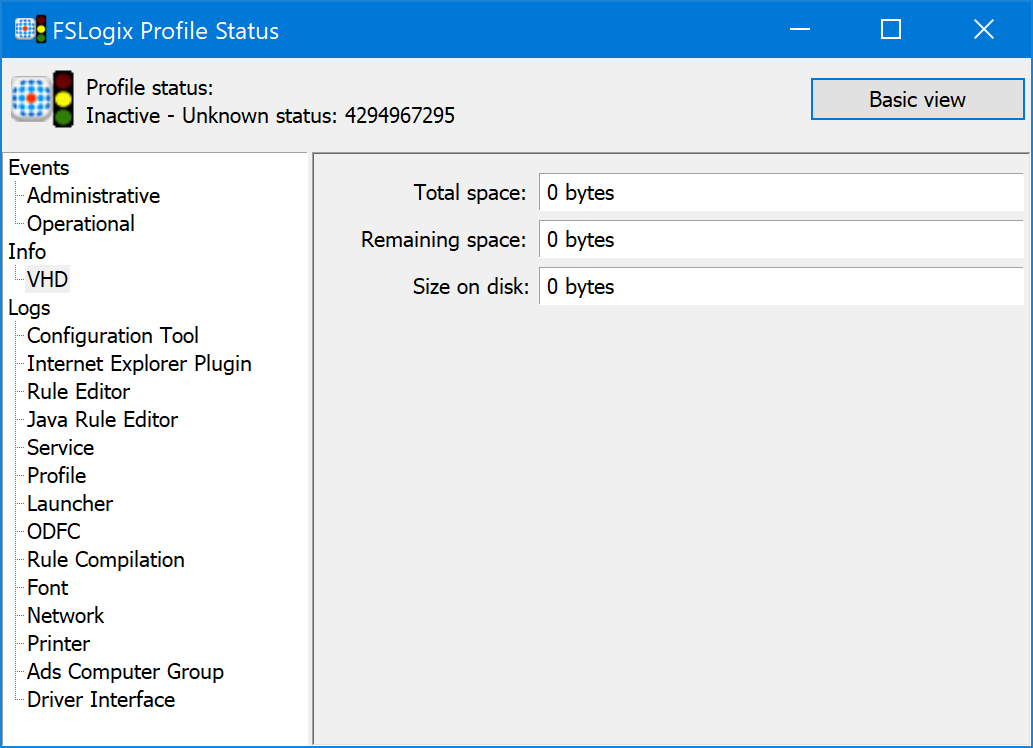Open the Profile log
1033x748 pixels.
pos(56,475)
